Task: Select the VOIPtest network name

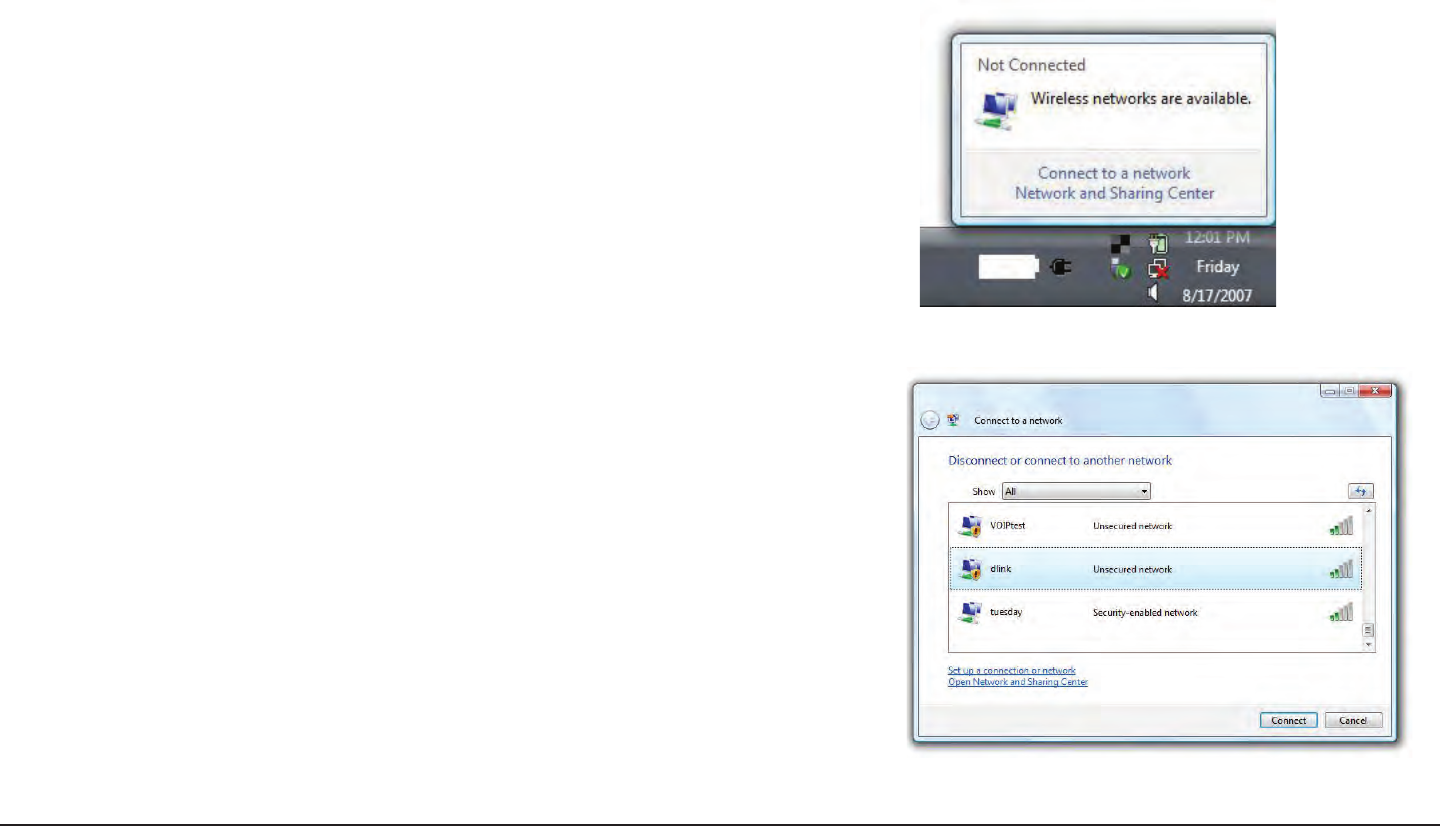Action: point(1007,526)
